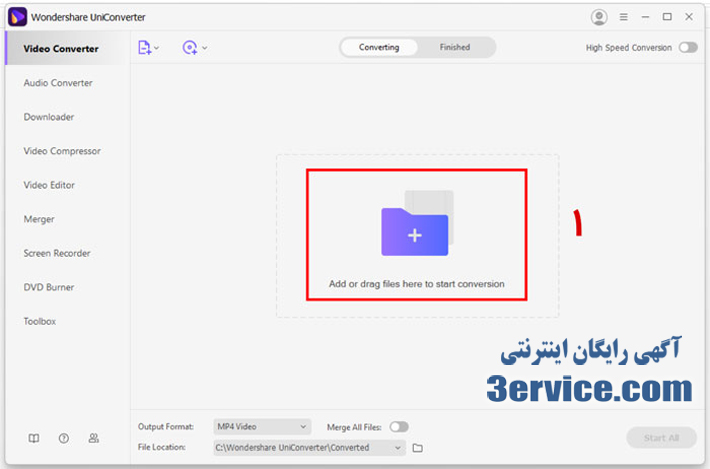The width and height of the screenshot is (710, 469).
Task: Close the UniConverter window
Action: coord(689,17)
